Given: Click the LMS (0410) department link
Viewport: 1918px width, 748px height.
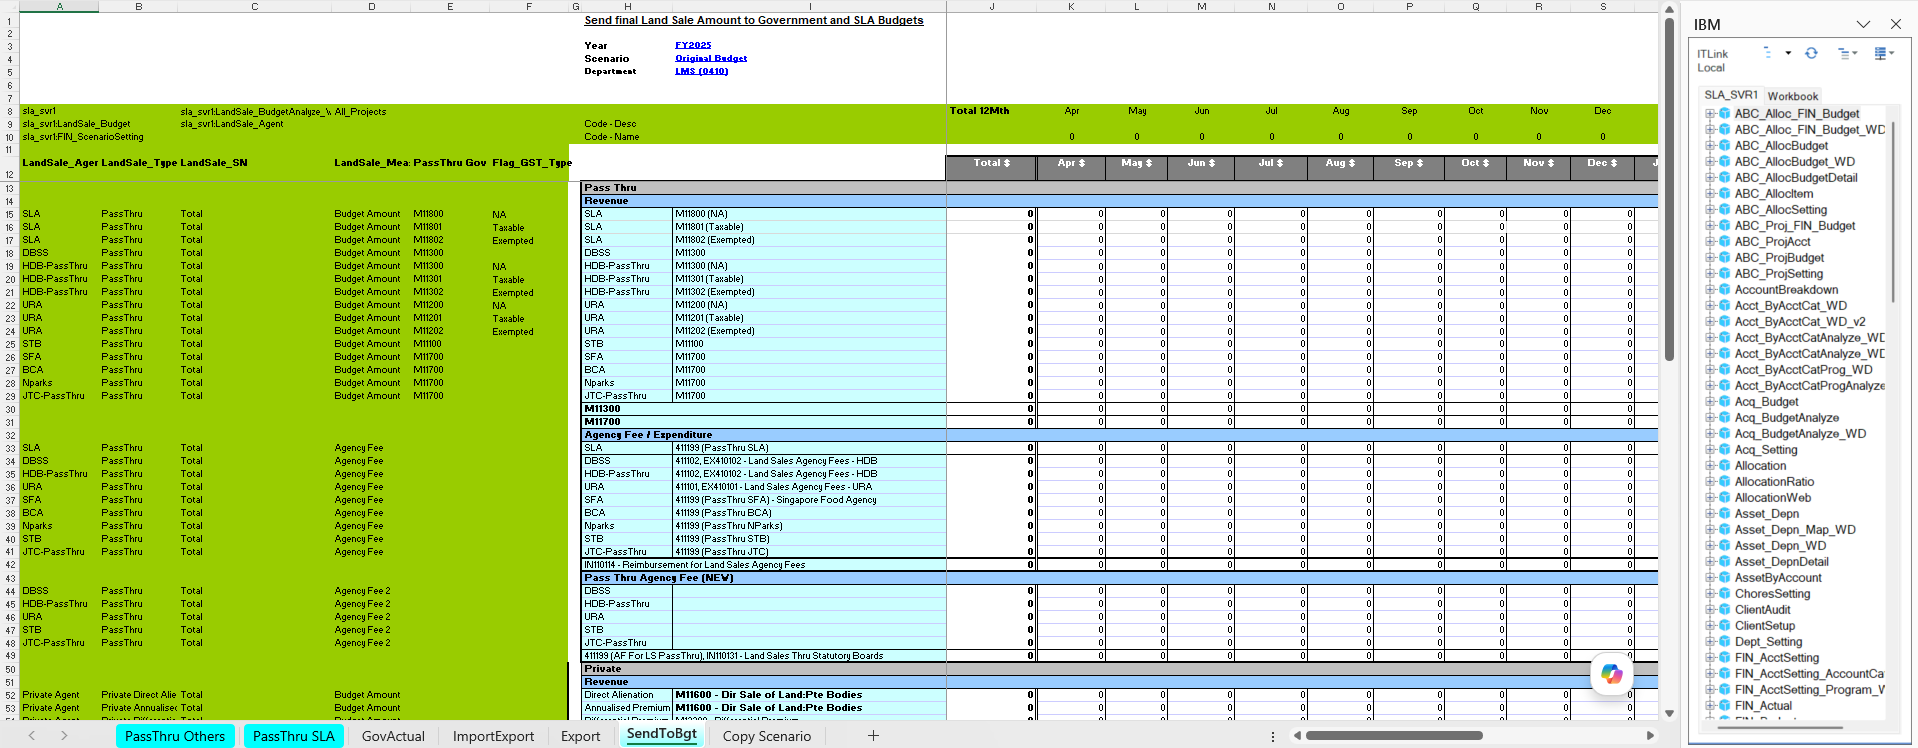Looking at the screenshot, I should pos(702,71).
